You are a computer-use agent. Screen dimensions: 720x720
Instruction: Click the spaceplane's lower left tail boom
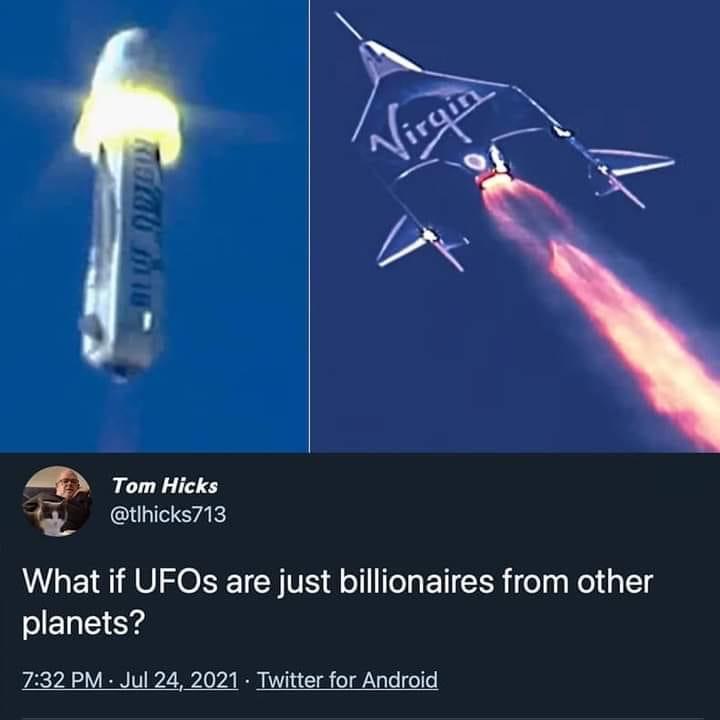coord(420,243)
